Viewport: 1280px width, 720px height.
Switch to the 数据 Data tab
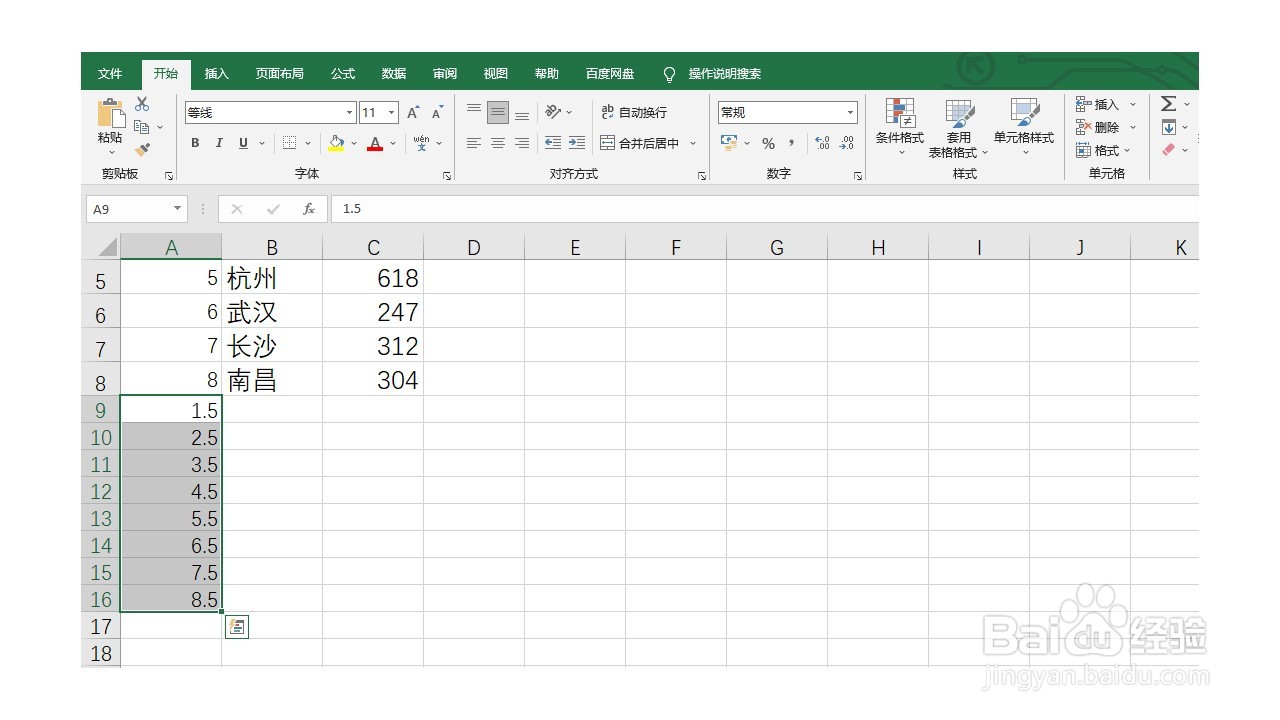(394, 74)
